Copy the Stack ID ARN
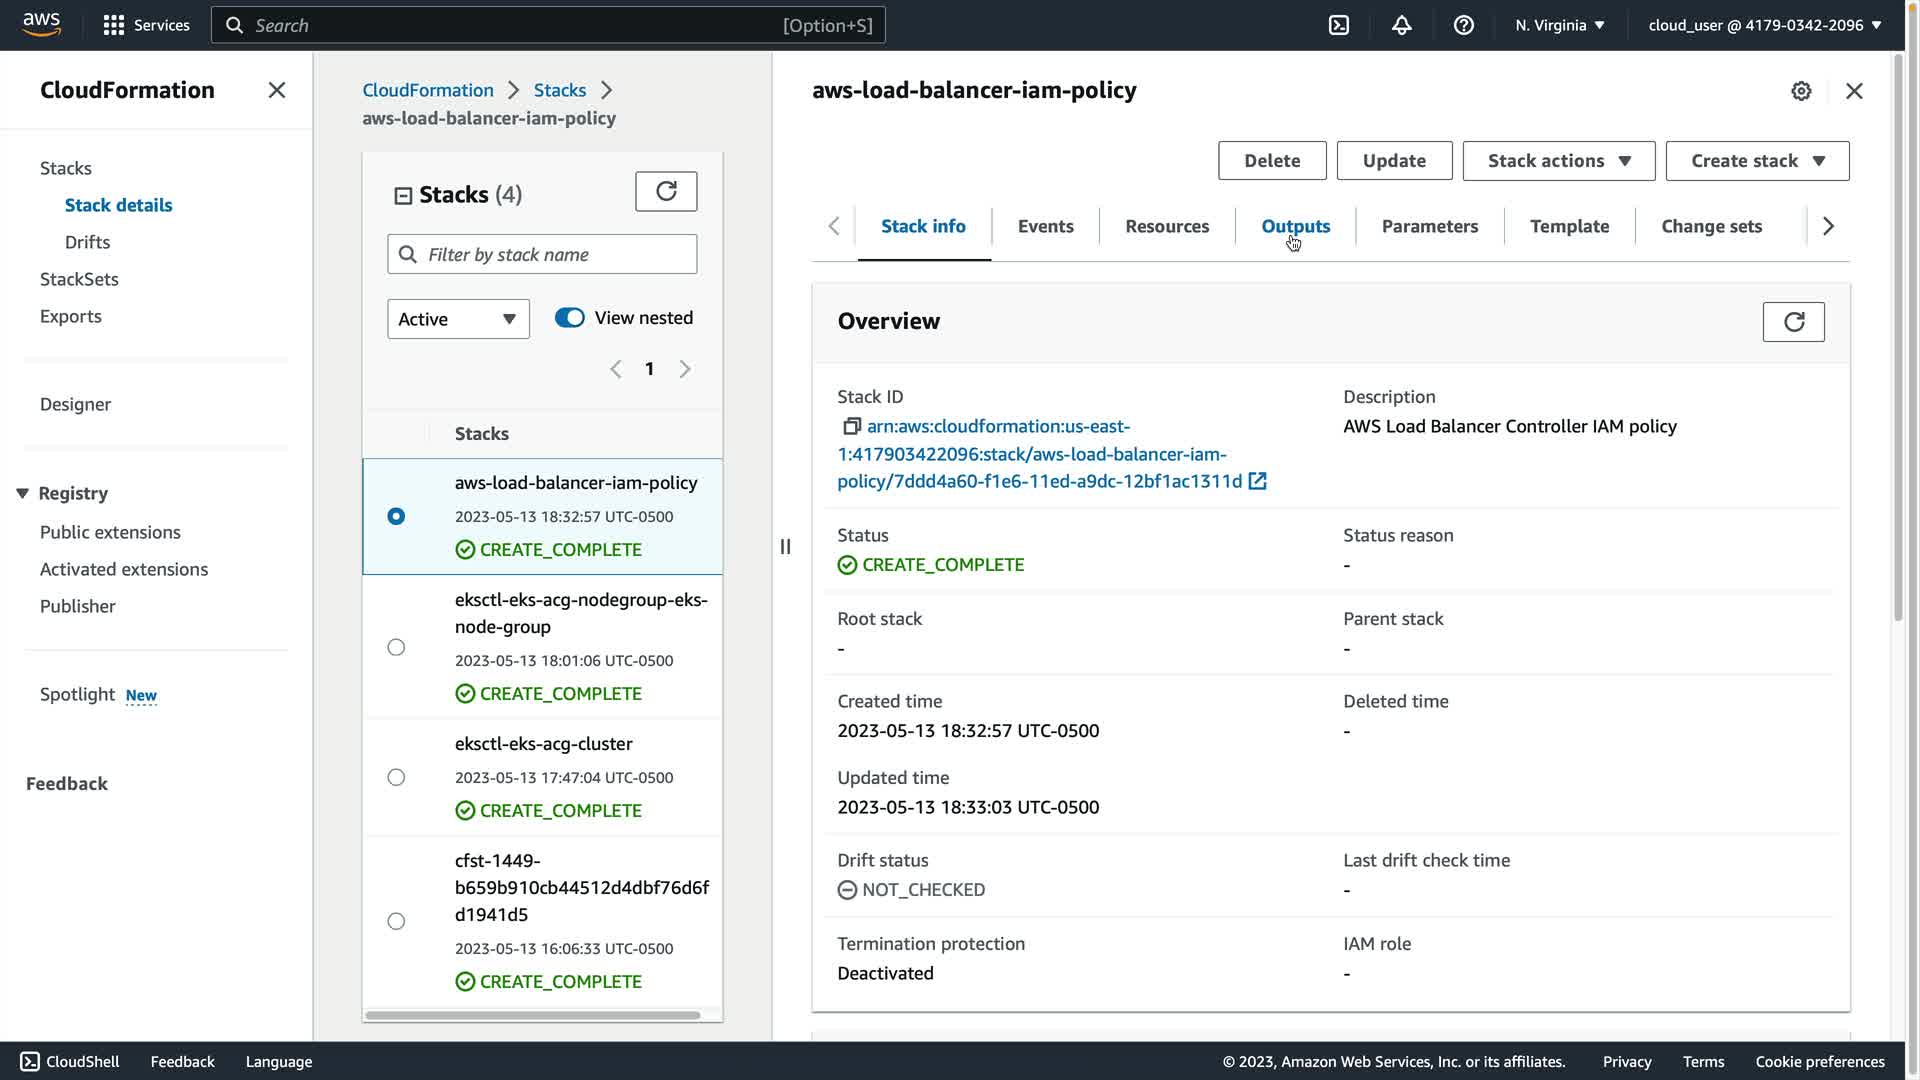Image resolution: width=1920 pixels, height=1080 pixels. click(851, 427)
